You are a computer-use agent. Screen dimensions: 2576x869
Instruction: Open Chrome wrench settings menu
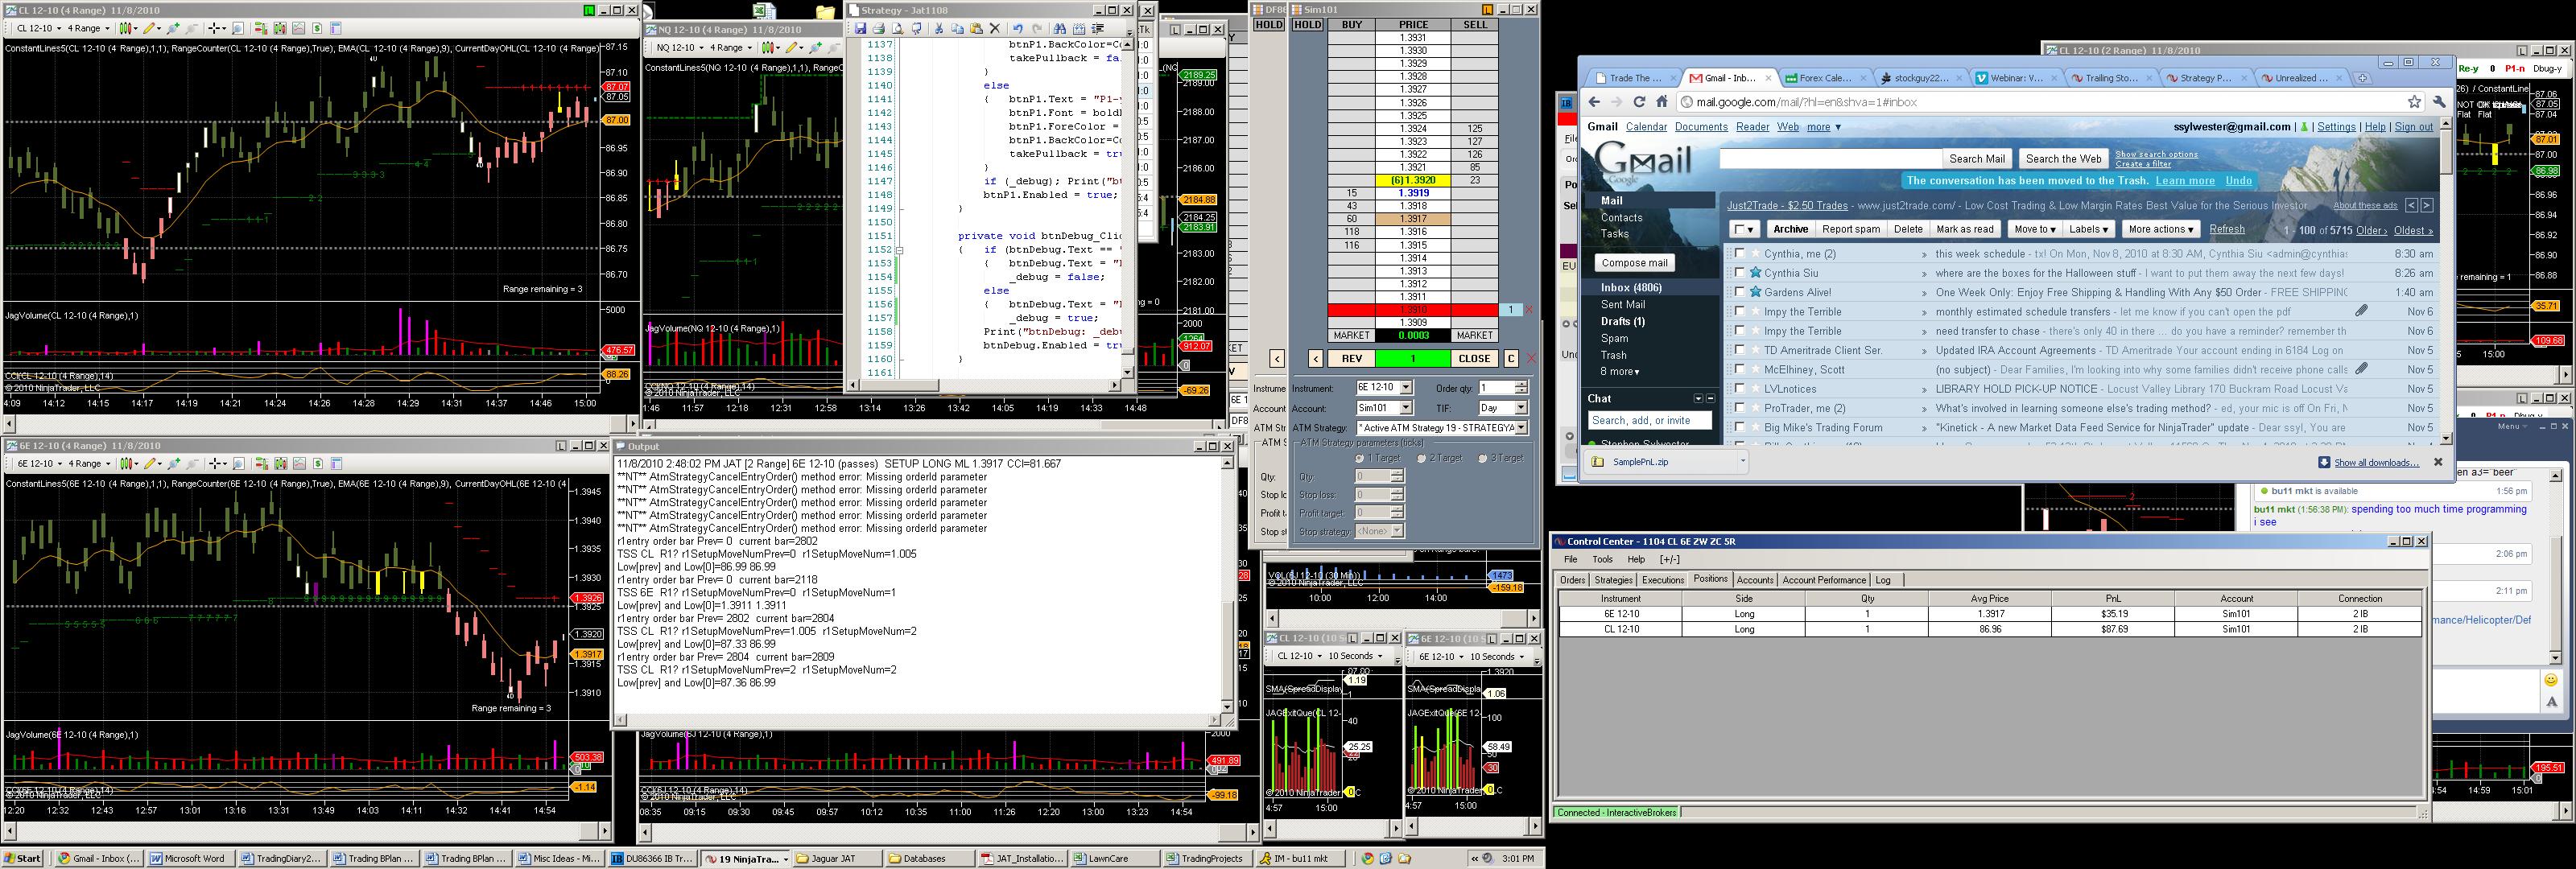(2439, 102)
